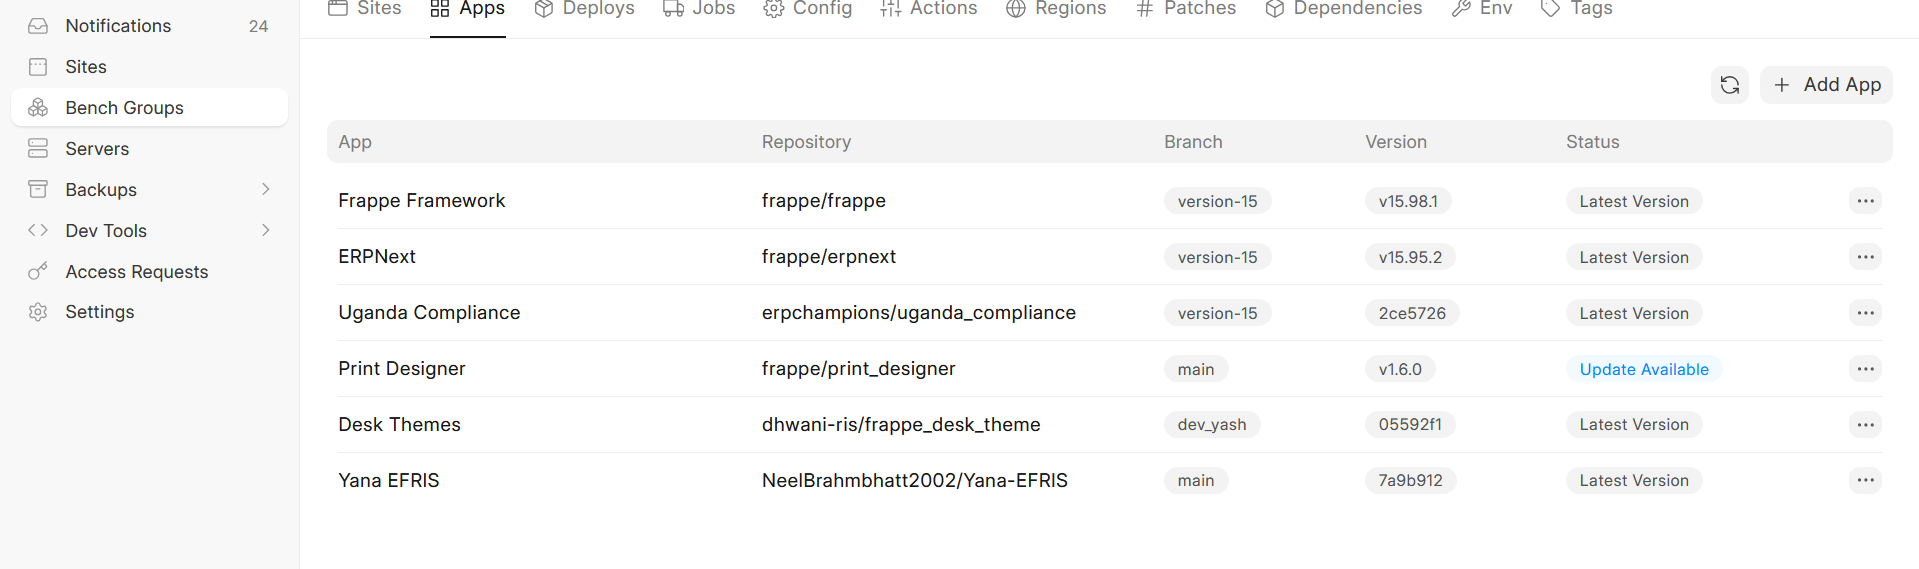This screenshot has width=1919, height=569.
Task: Expand the Dev Tools submenu chevron
Action: pos(265,230)
